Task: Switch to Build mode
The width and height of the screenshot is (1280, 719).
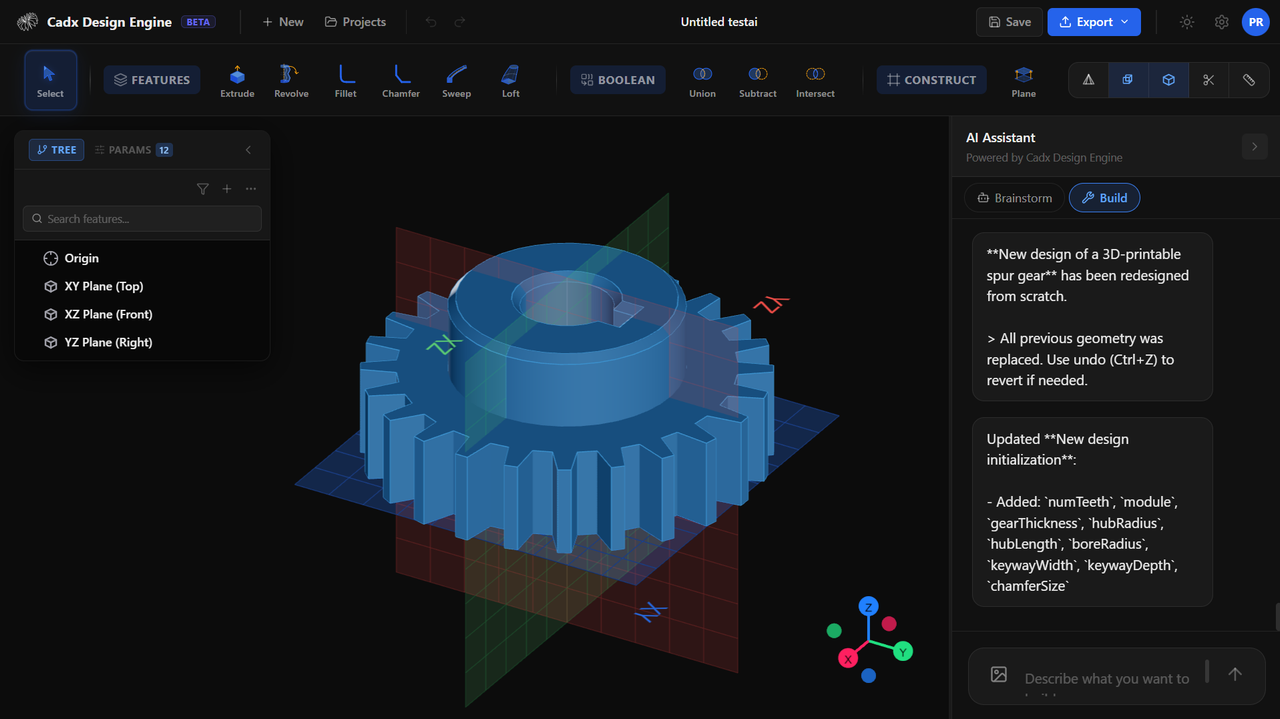Action: 1104,198
